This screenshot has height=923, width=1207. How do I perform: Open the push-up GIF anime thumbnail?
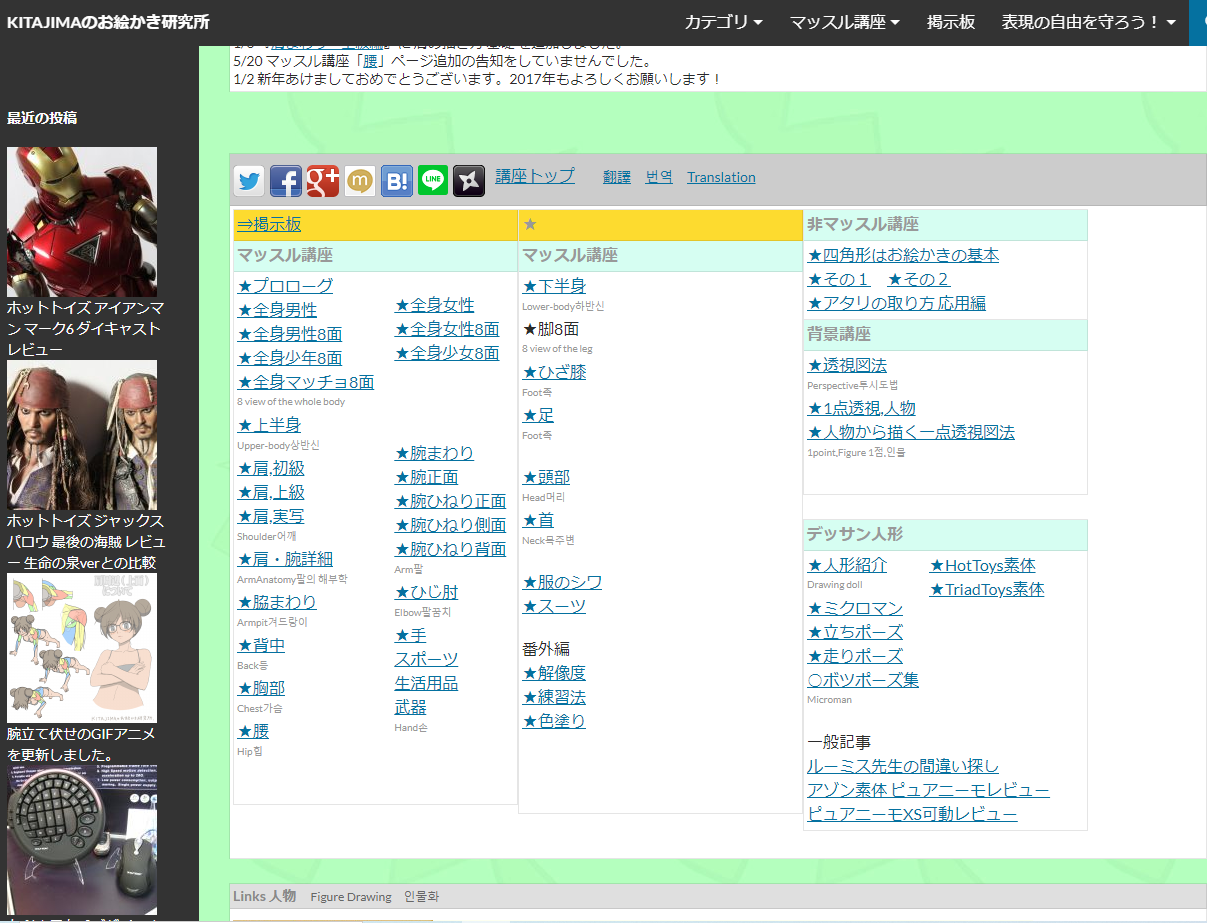click(x=82, y=648)
